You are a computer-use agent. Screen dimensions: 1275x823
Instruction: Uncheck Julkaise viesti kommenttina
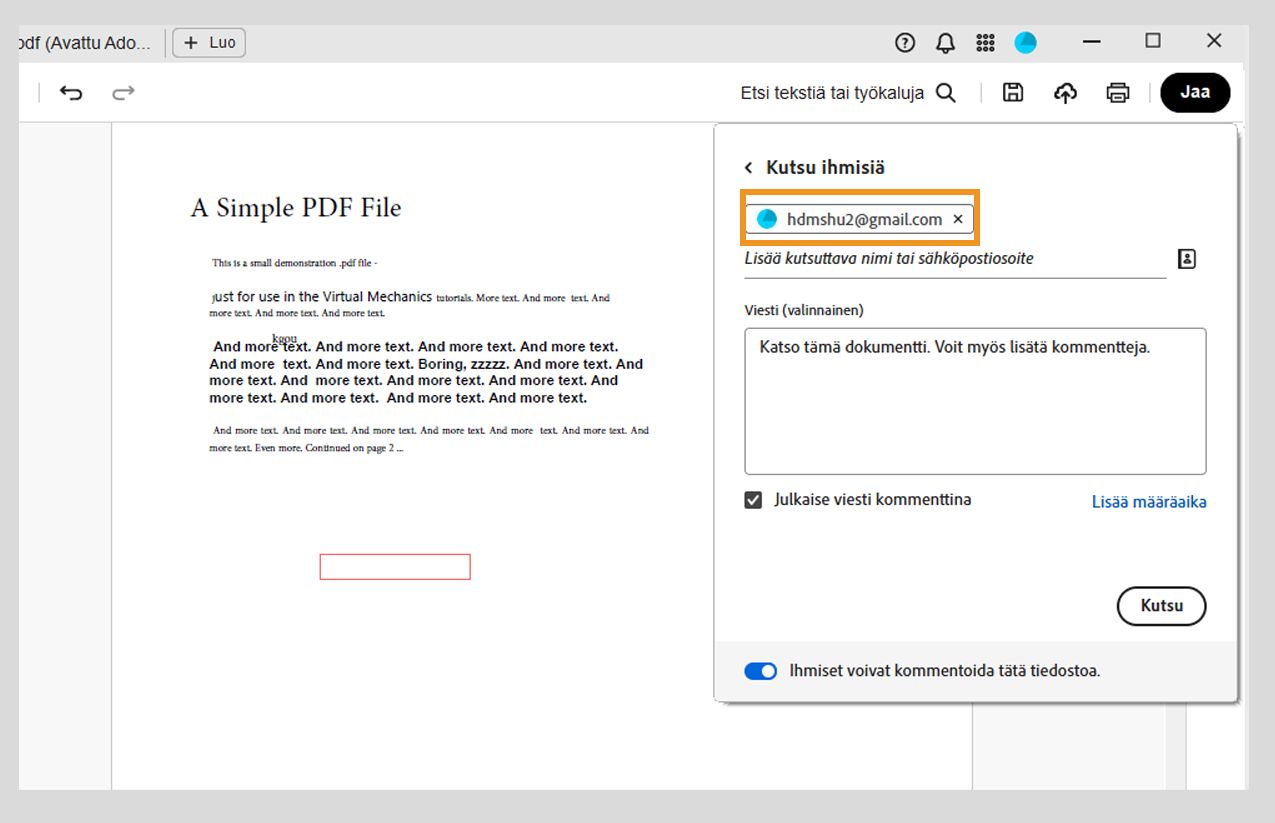(x=753, y=499)
